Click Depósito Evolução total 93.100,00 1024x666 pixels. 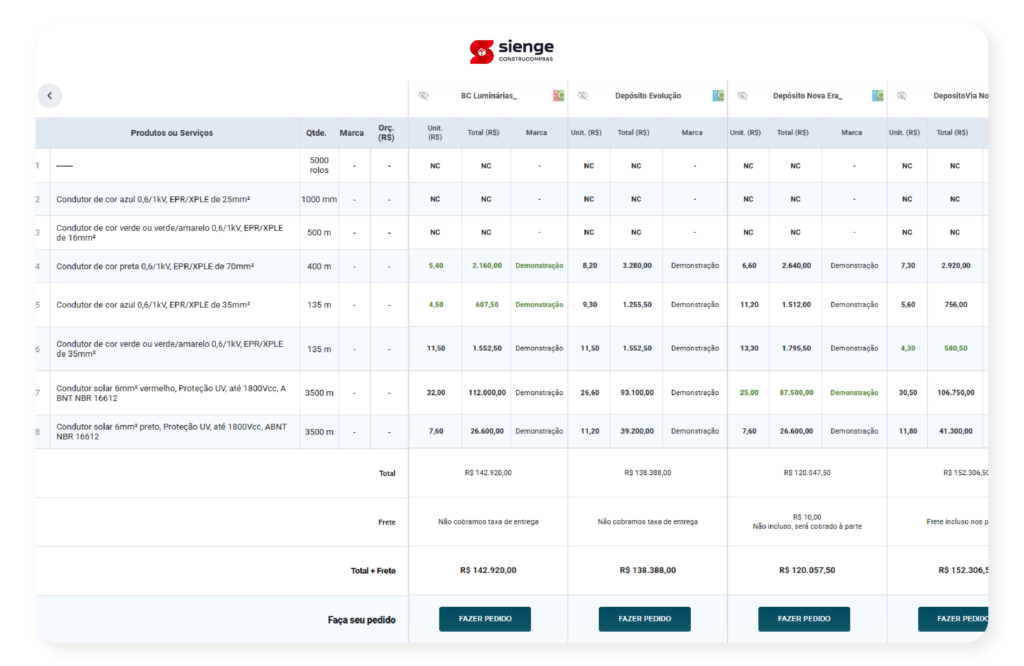(x=637, y=392)
